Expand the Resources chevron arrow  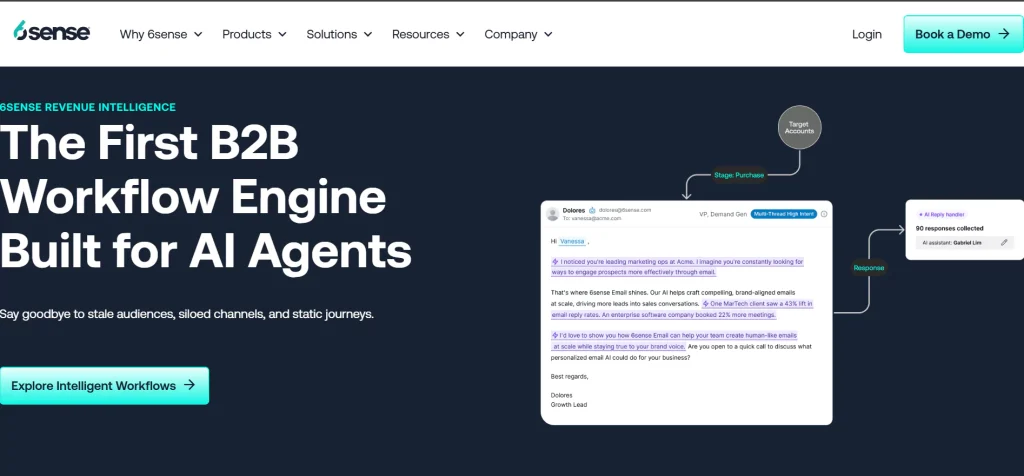click(460, 35)
